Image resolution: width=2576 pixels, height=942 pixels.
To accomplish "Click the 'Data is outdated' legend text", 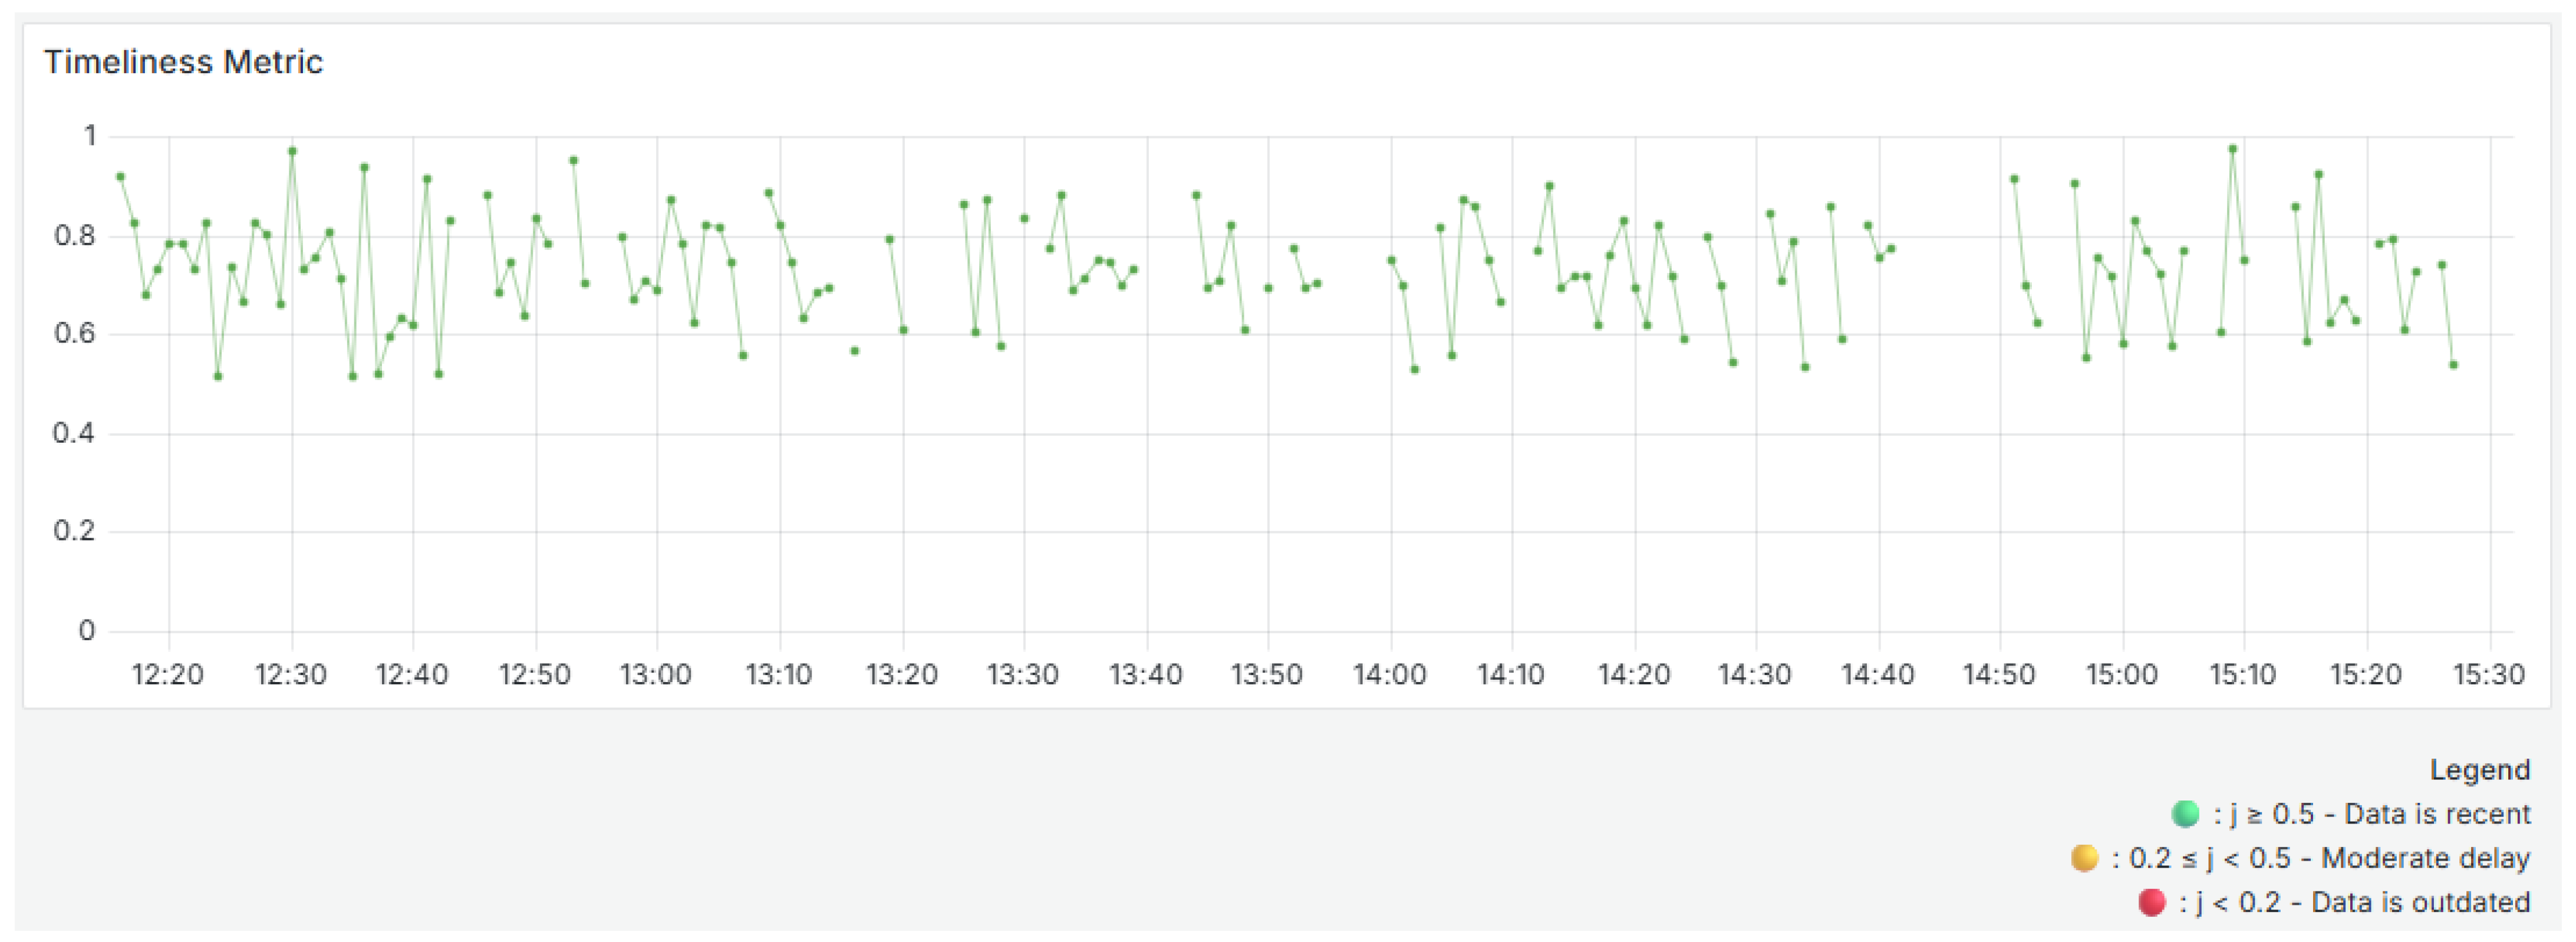I will tap(2420, 902).
